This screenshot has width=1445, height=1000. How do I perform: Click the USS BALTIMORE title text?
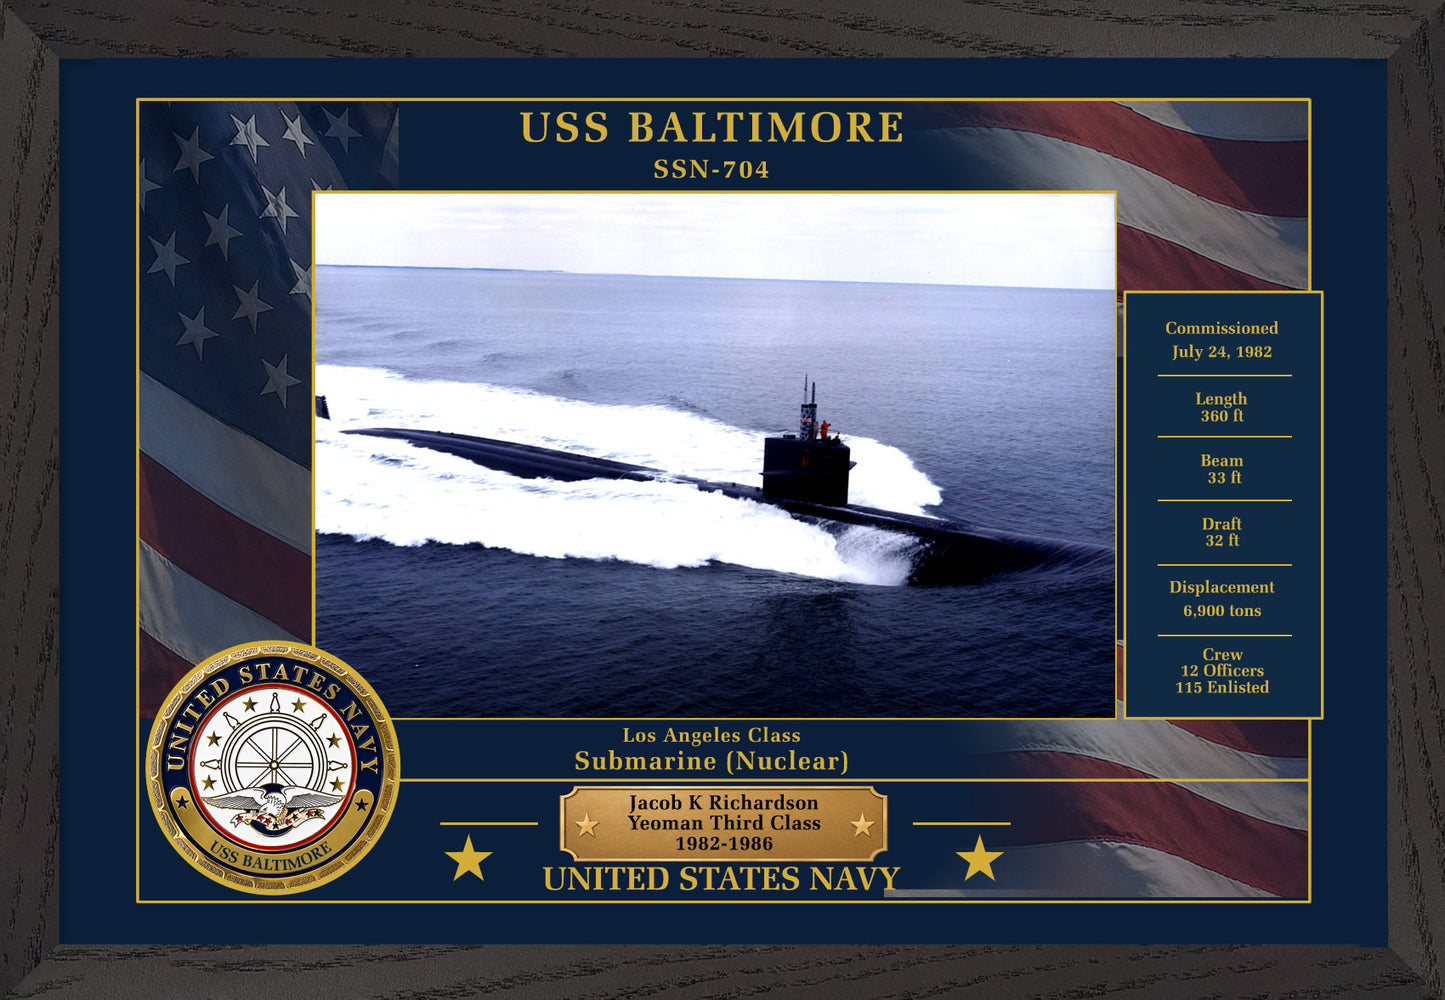(712, 128)
